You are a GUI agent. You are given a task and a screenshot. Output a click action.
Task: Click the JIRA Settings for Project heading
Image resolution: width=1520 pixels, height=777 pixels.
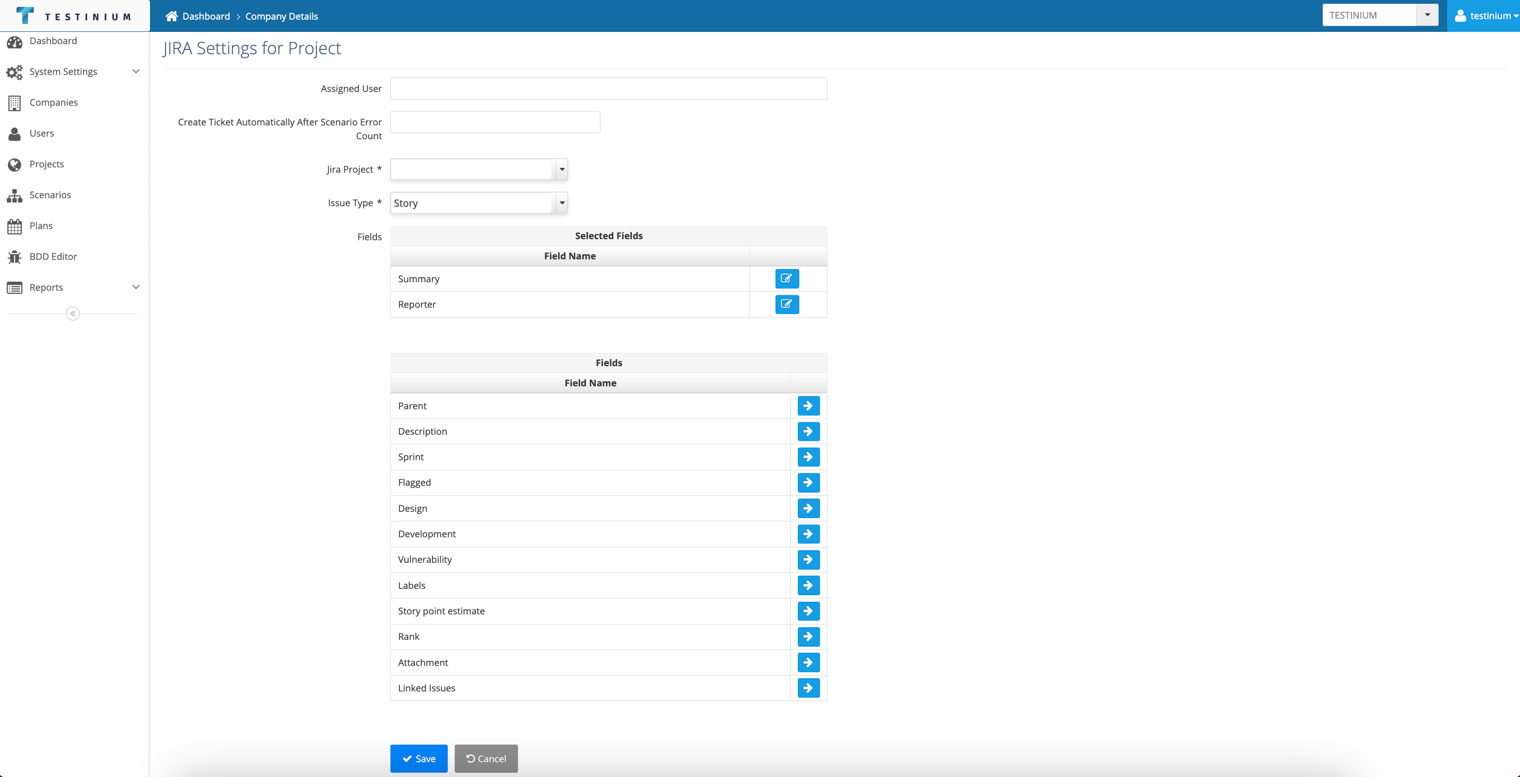(x=252, y=48)
